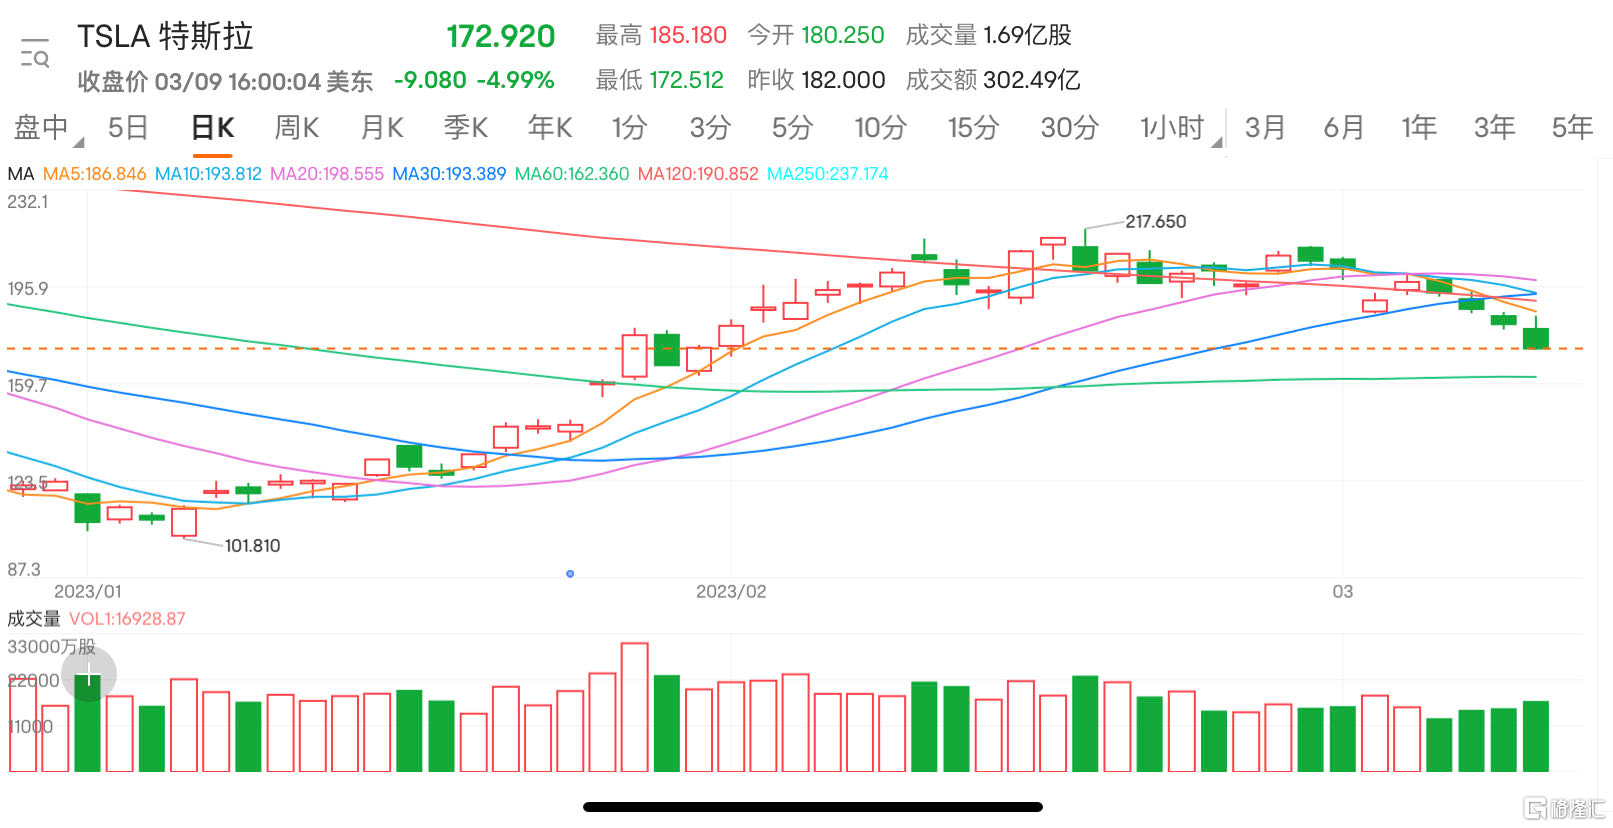Tap the 217.650 high price marker
Viewport: 1613px width, 828px height.
(x=1156, y=222)
